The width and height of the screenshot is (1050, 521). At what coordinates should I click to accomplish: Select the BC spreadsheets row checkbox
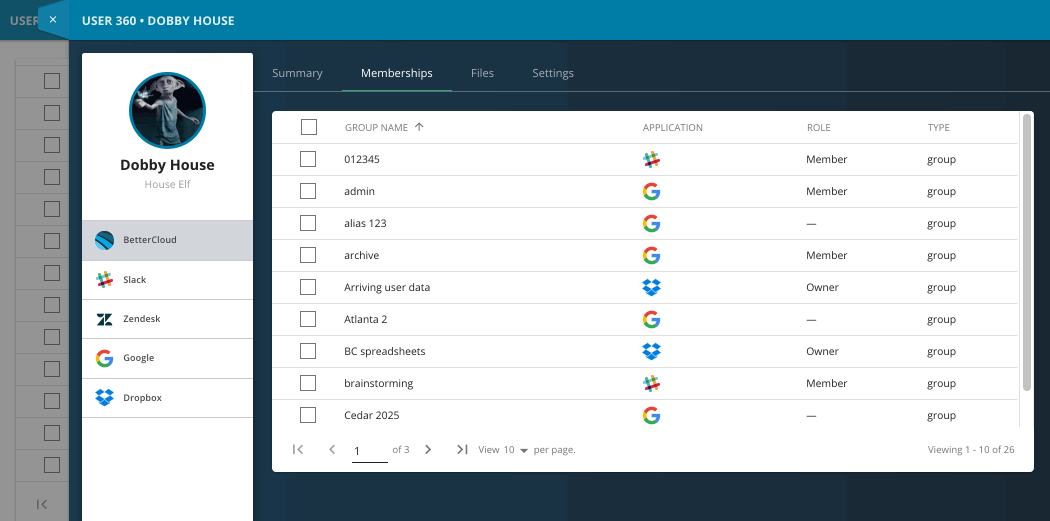point(308,351)
